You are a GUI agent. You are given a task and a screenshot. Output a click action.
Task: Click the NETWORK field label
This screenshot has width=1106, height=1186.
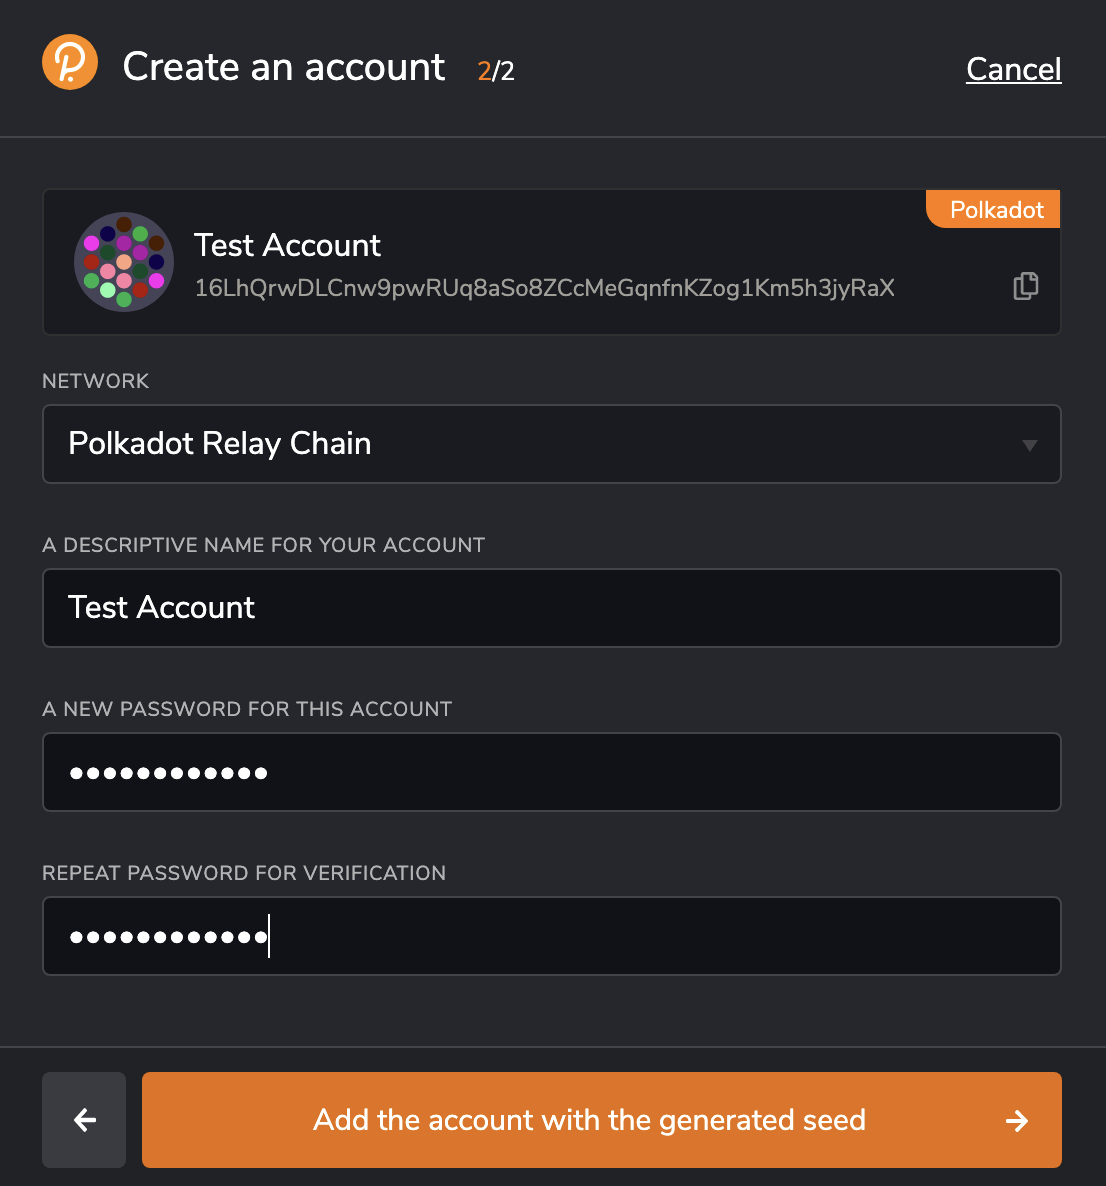95,381
